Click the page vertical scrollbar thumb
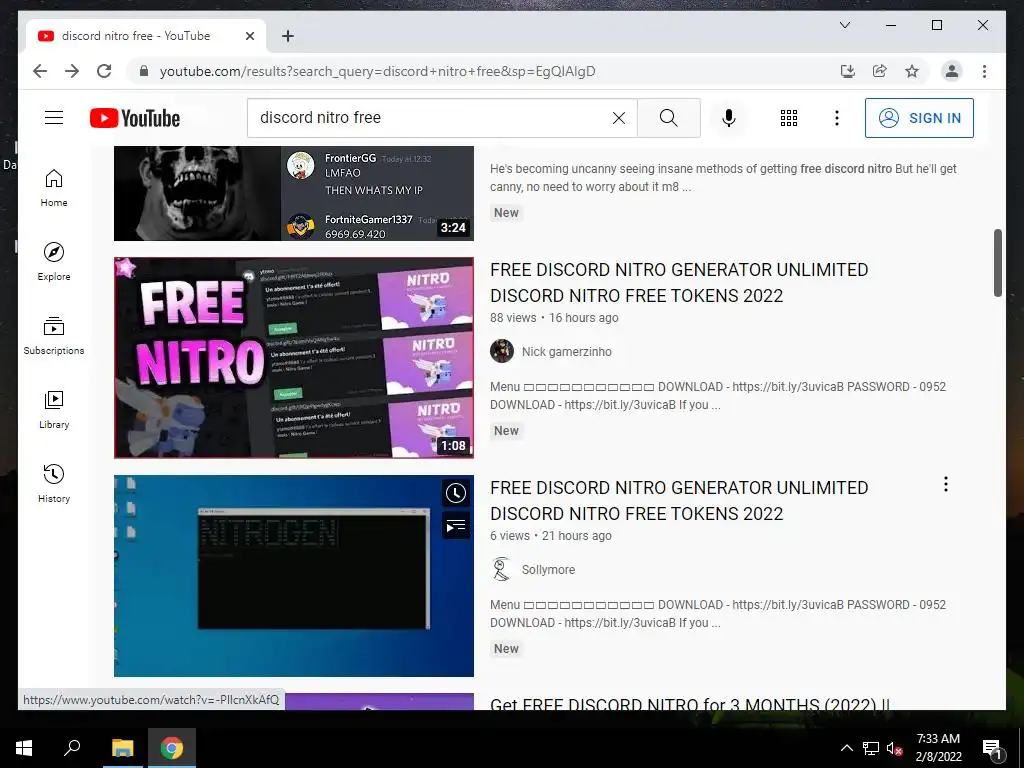 coord(997,263)
